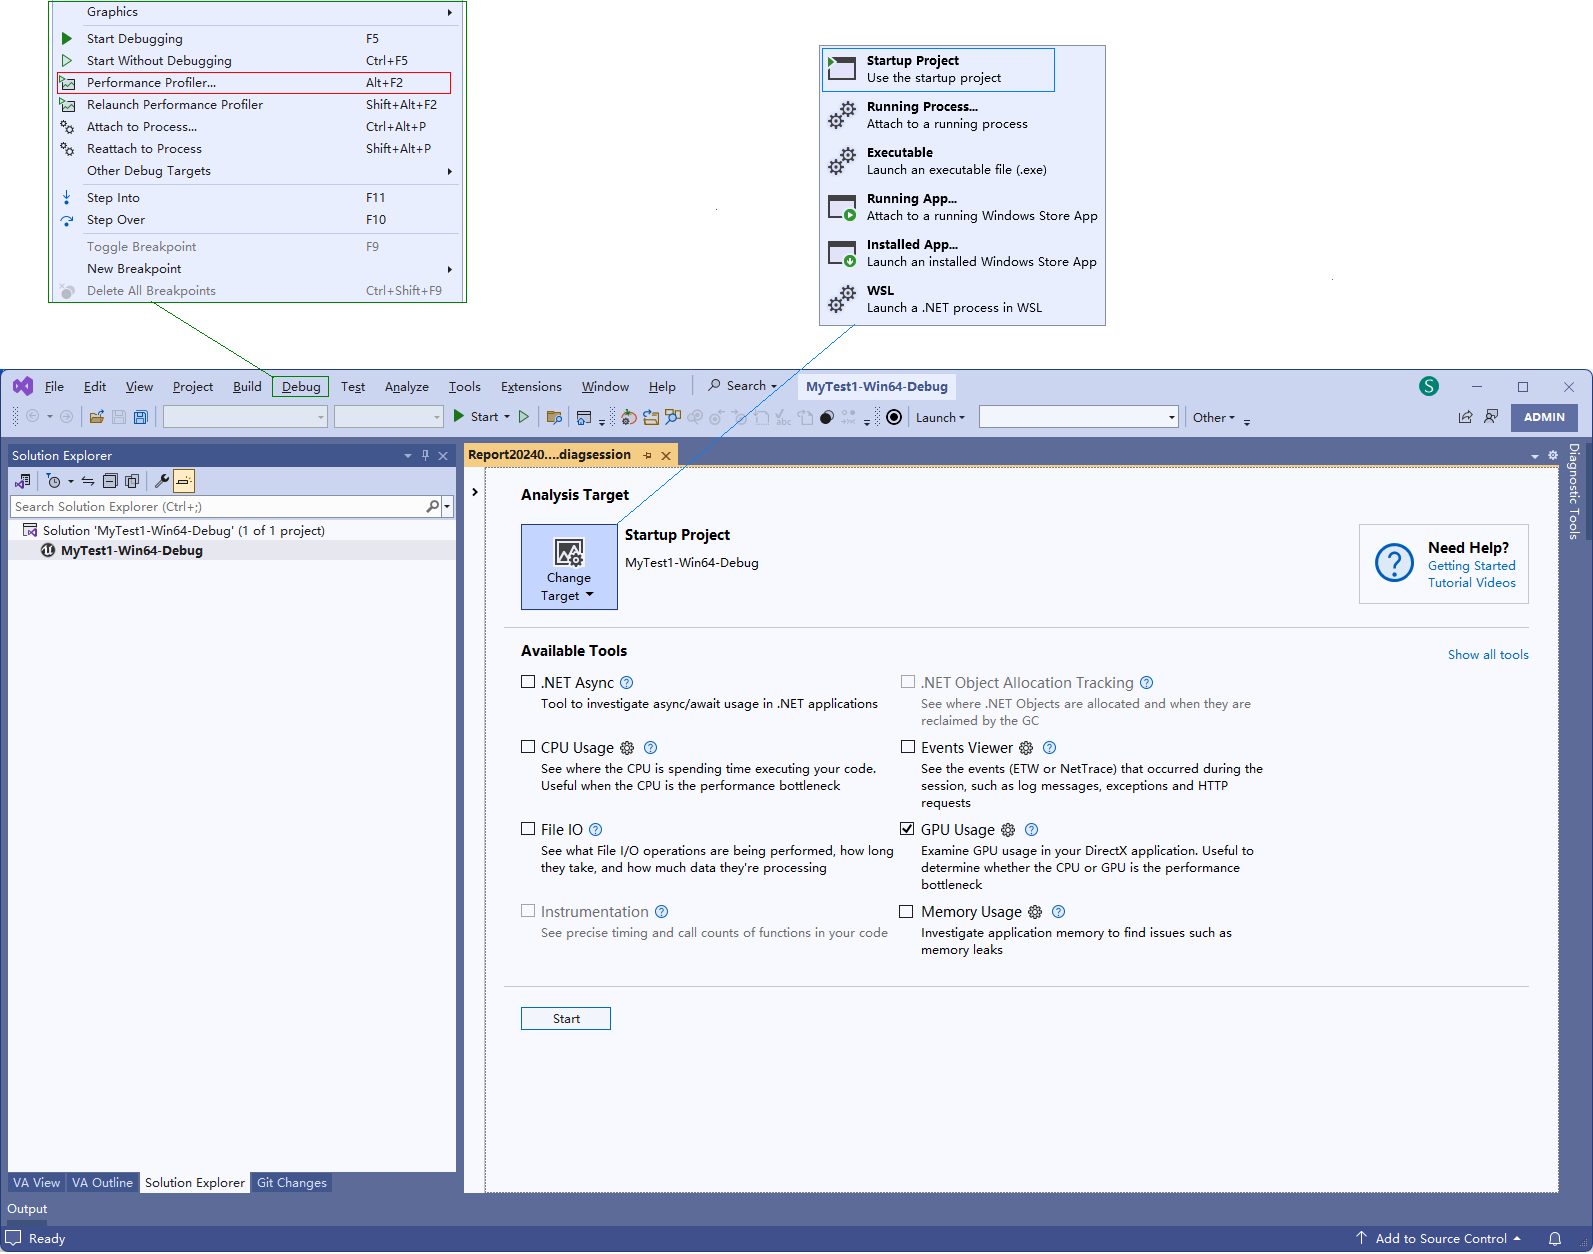Click the notifications bell in status bar
The image size is (1593, 1254).
(x=1555, y=1239)
